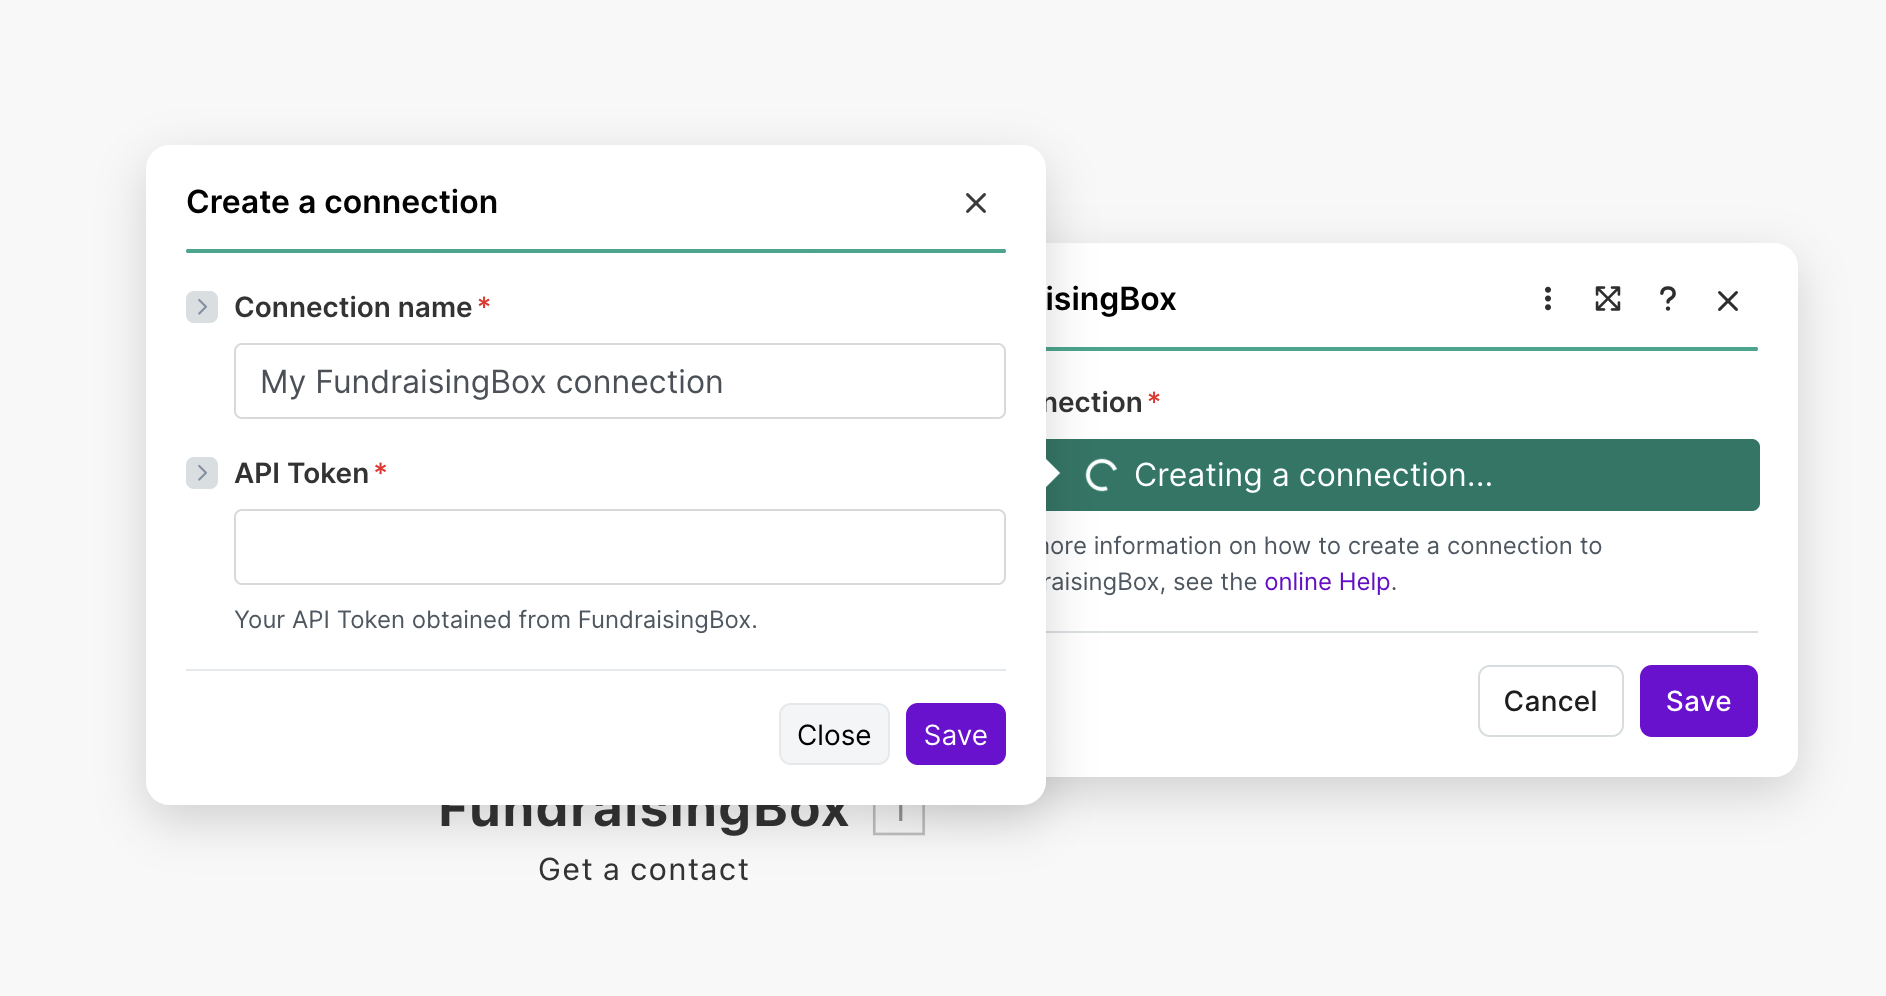Focus the empty API Token input

619,547
